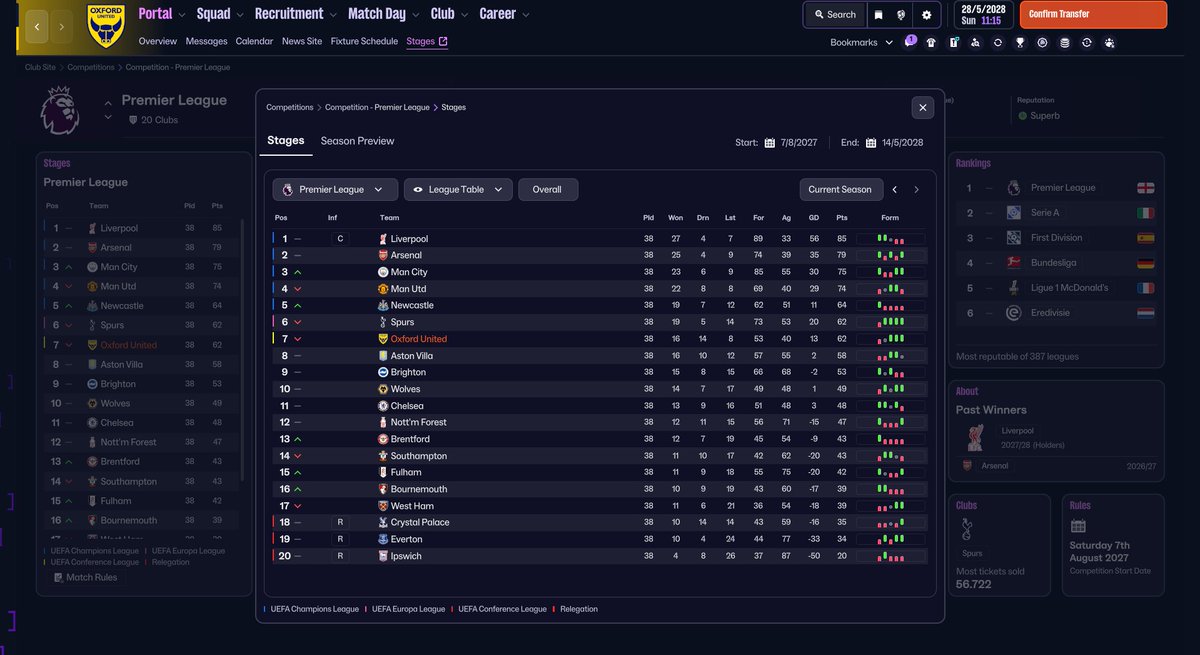Expand the Bookmarks dropdown

pos(862,43)
